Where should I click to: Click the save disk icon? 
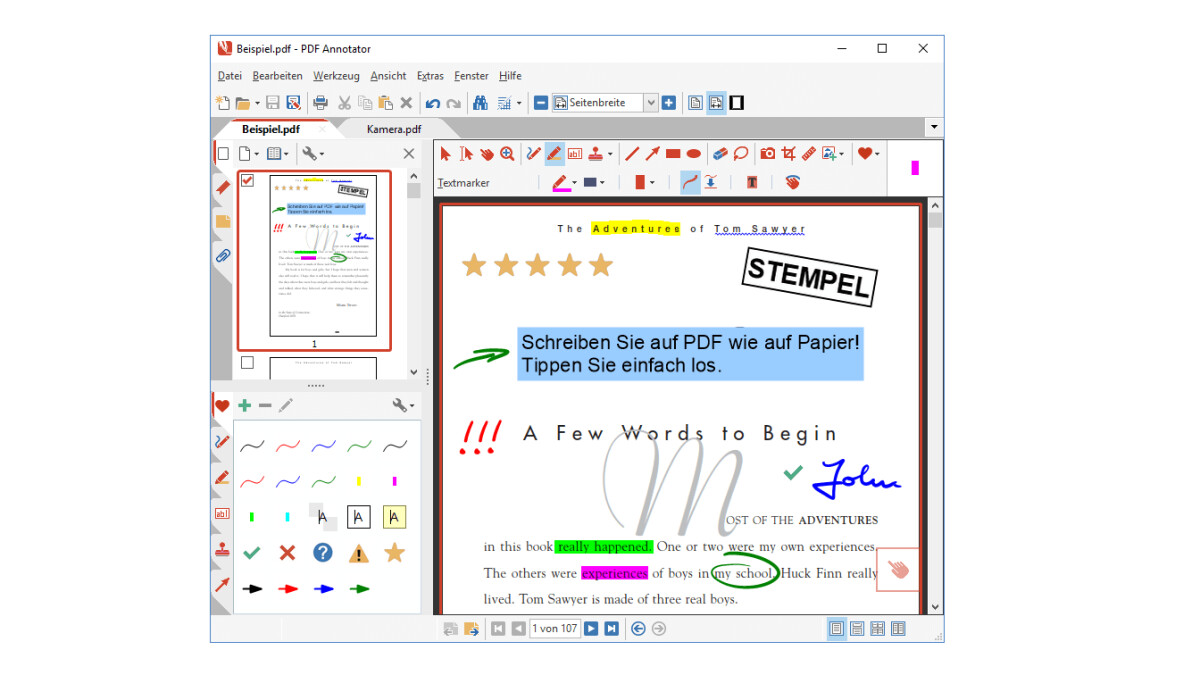[x=273, y=103]
